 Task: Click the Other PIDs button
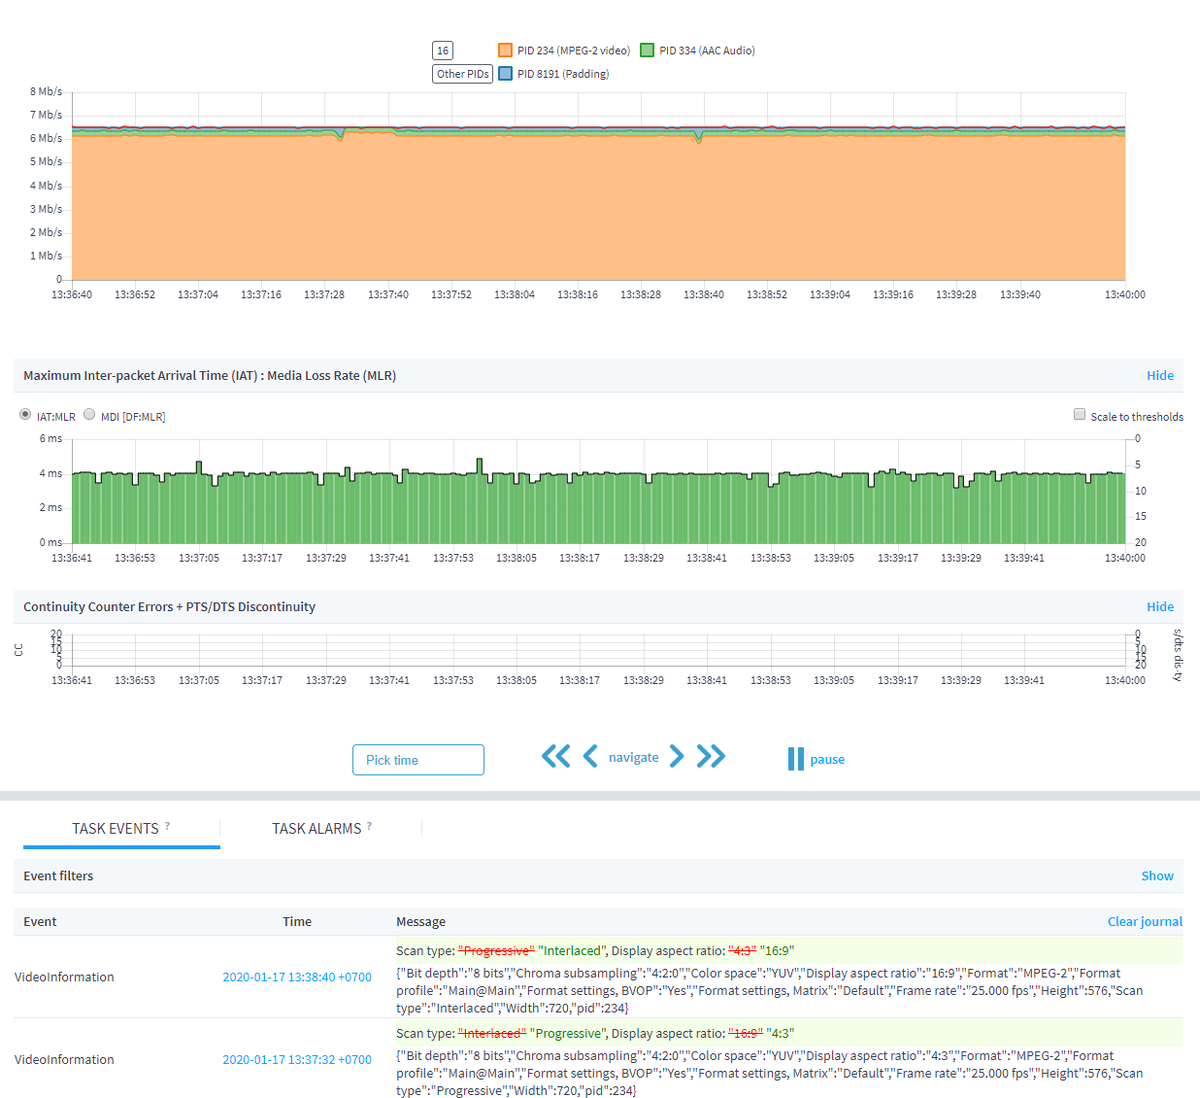click(x=463, y=74)
